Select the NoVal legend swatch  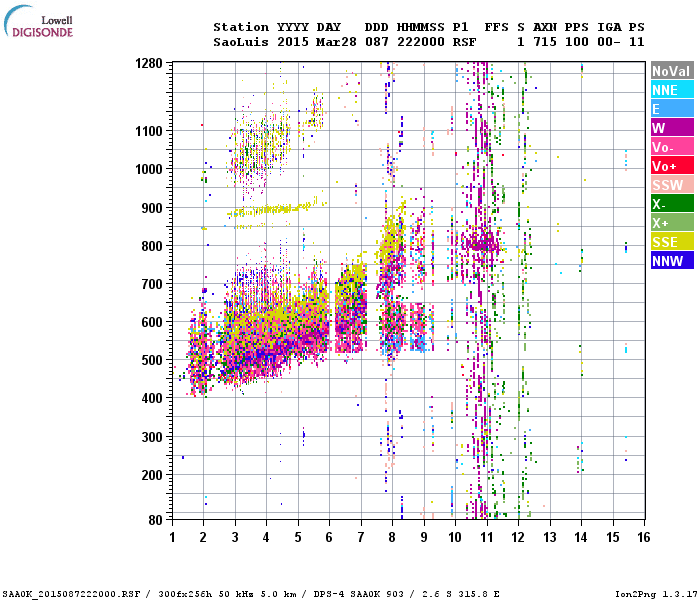pos(672,71)
